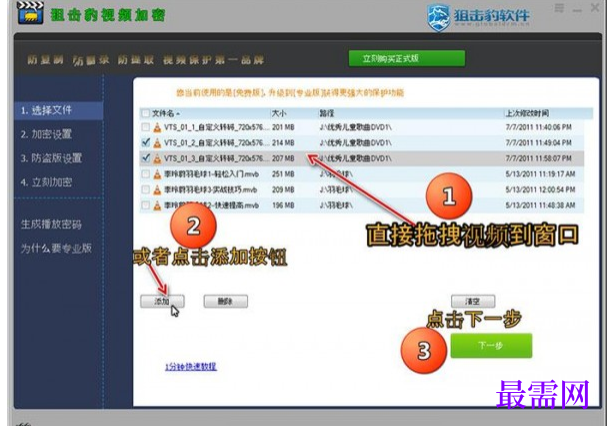Uncheck the VTS_01_3 file checkbox
The width and height of the screenshot is (608, 426).
(145, 158)
